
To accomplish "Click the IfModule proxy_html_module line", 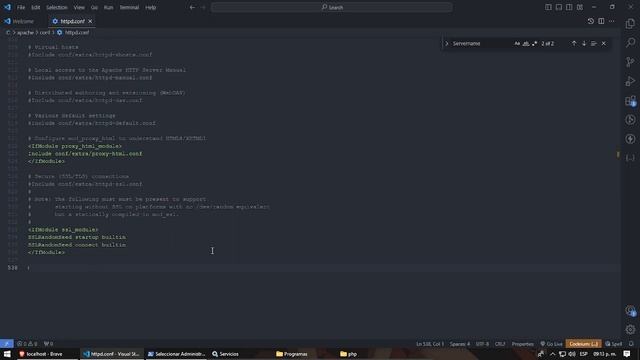I will pyautogui.click(x=75, y=146).
